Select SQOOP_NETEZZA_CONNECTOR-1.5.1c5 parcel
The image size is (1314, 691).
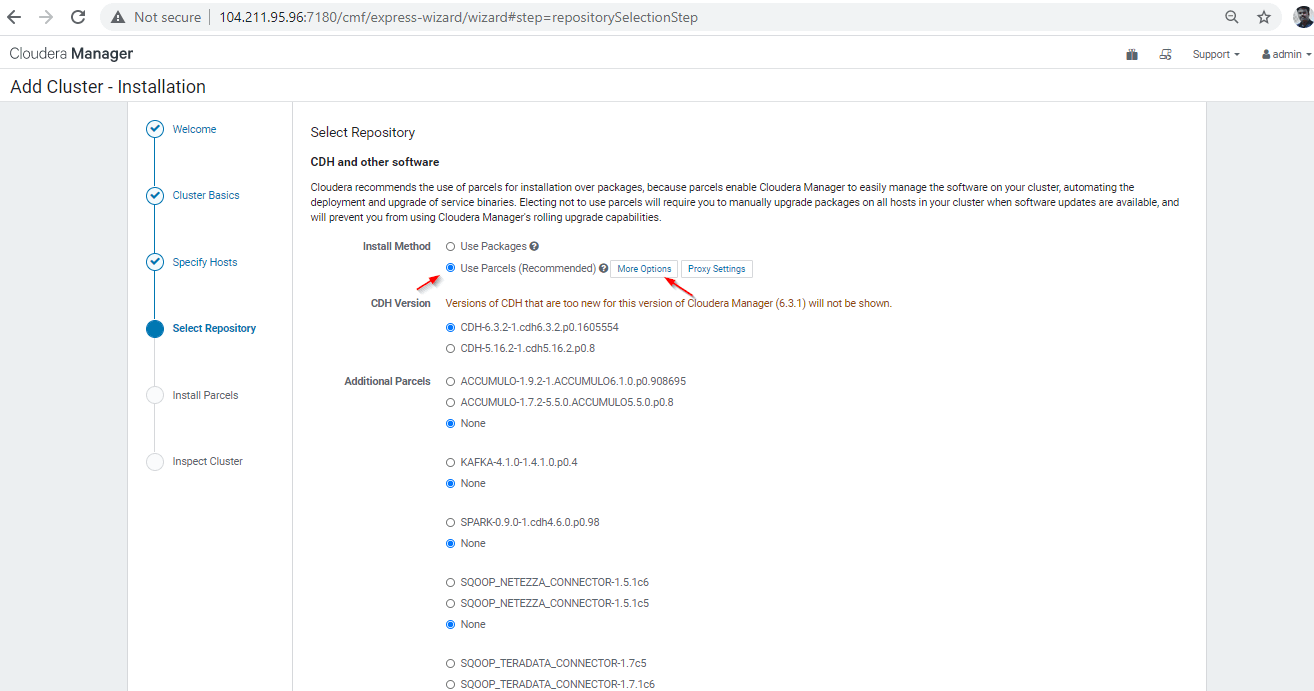(450, 603)
